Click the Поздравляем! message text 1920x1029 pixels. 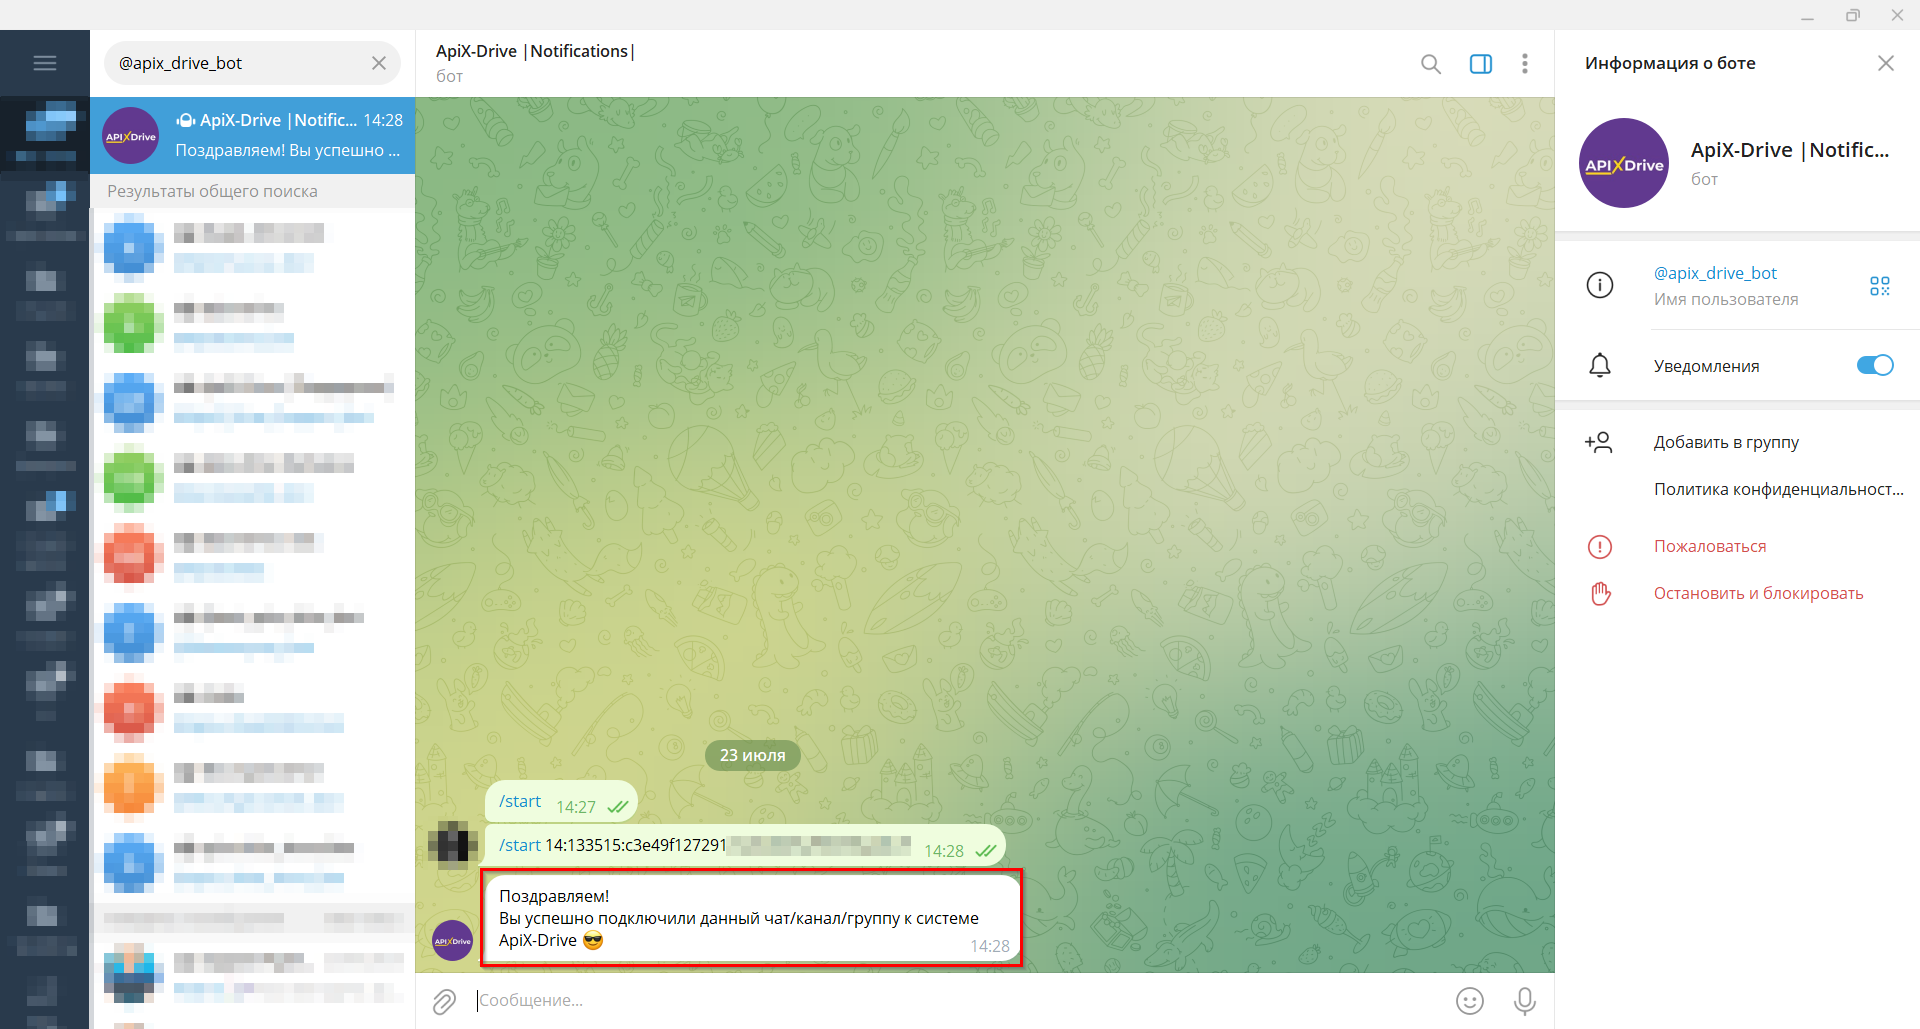tap(554, 896)
